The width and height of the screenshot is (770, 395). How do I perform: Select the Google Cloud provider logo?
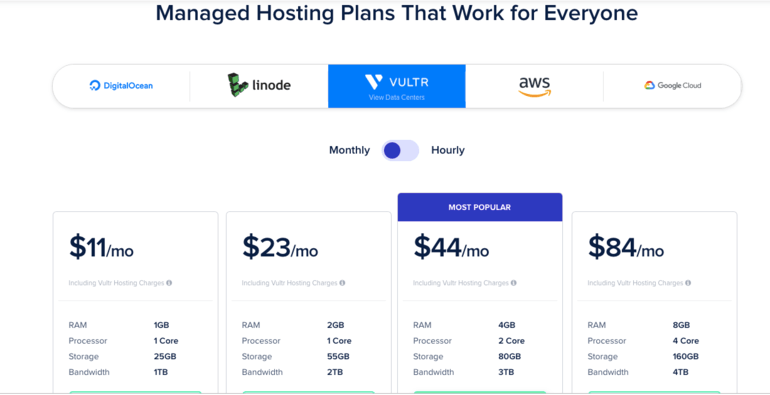672,85
